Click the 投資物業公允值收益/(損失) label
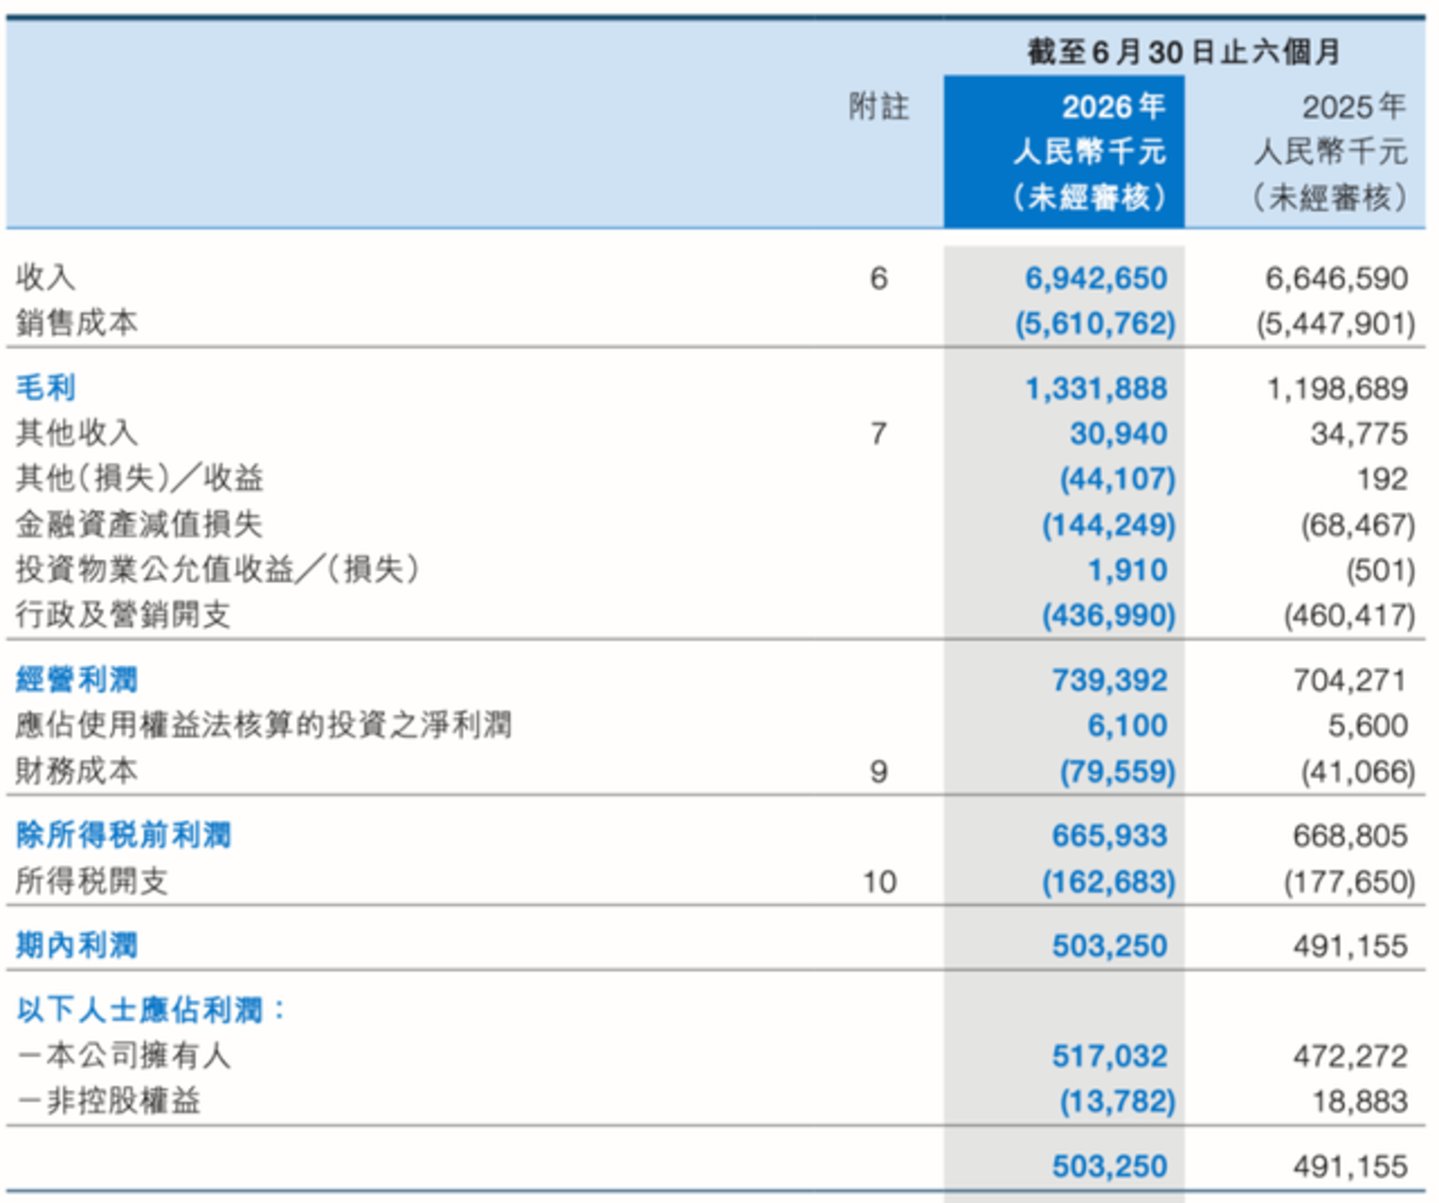 [218, 569]
